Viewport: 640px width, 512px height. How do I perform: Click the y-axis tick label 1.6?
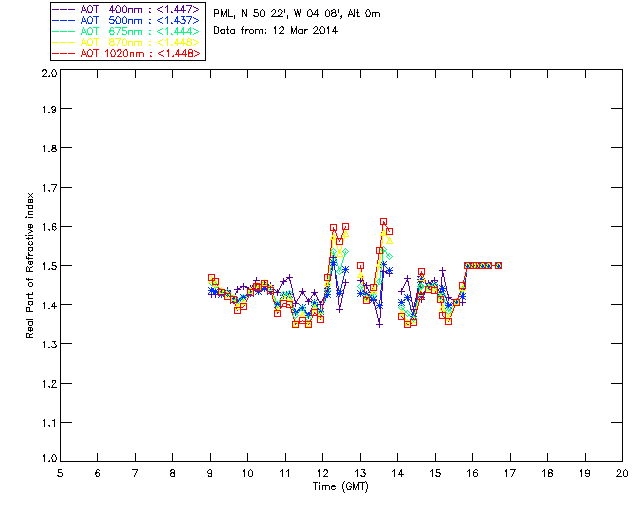(49, 227)
